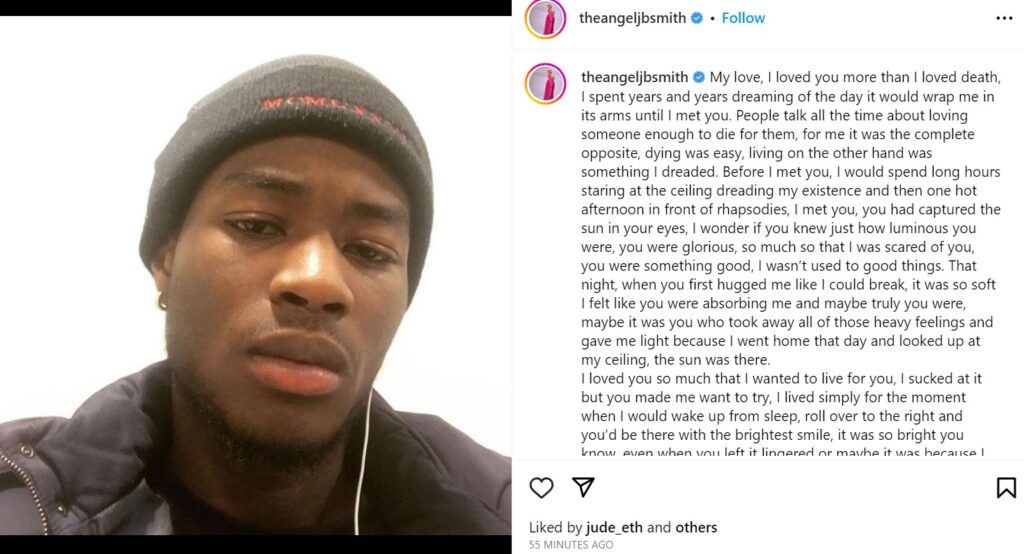Share the post via paper plane icon
The width and height of the screenshot is (1024, 554).
(583, 487)
